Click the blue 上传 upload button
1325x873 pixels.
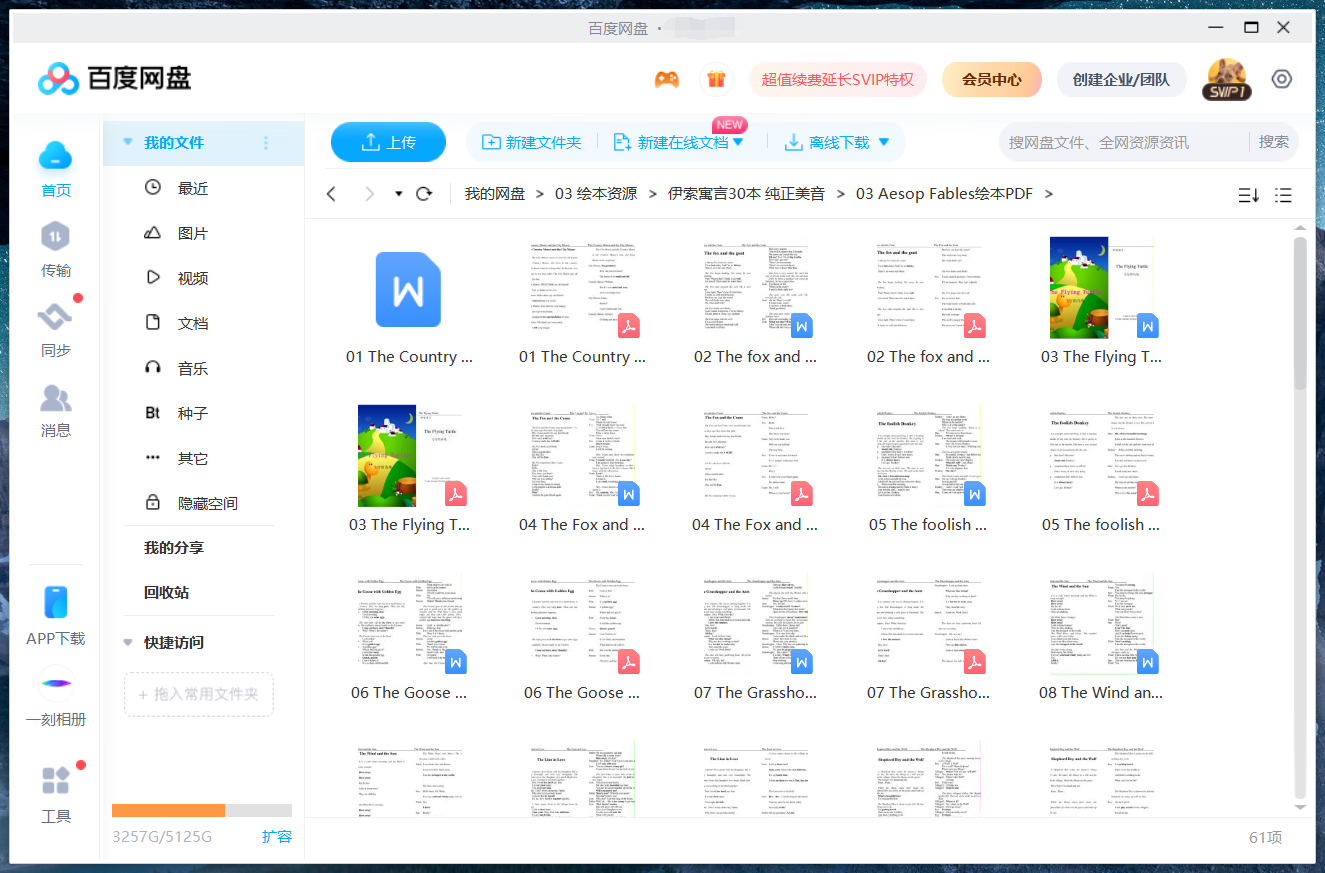point(388,142)
